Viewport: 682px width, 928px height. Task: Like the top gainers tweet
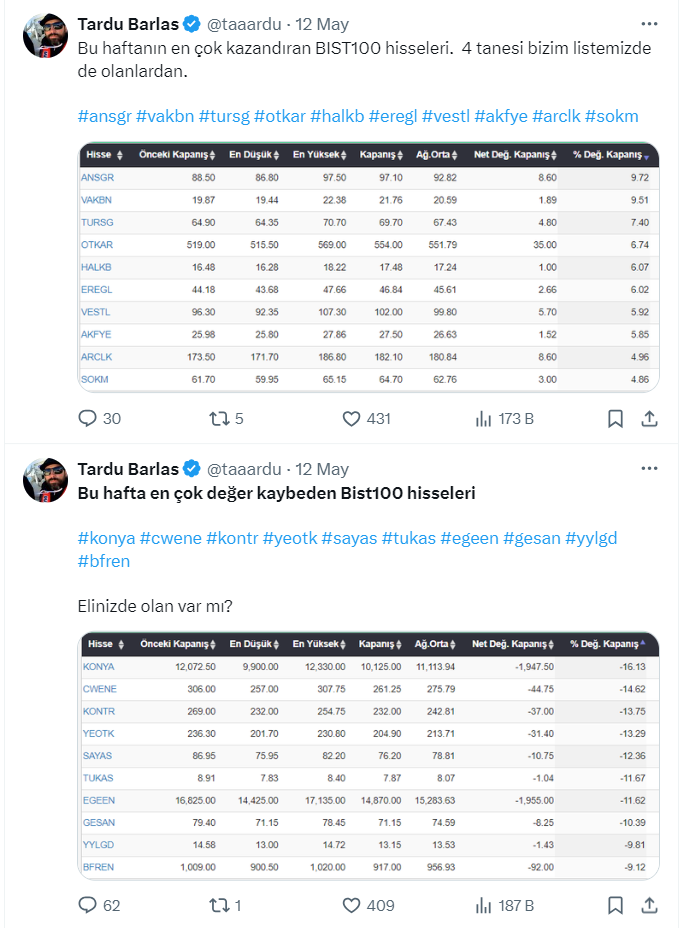click(351, 418)
